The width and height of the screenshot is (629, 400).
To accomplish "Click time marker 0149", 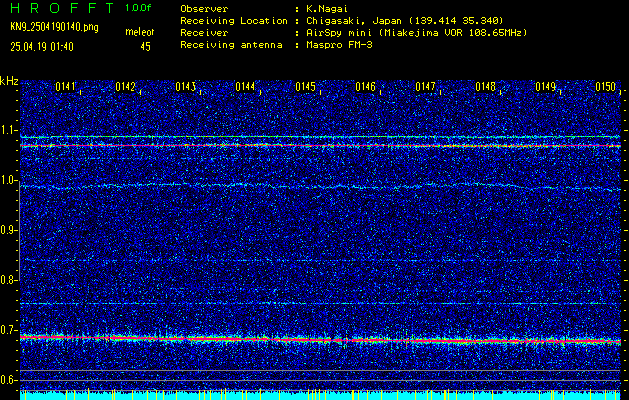I will (545, 86).
